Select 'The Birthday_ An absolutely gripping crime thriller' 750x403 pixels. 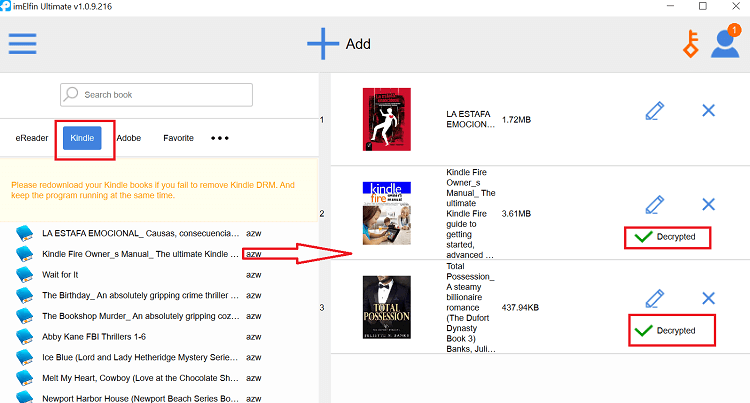click(x=140, y=295)
